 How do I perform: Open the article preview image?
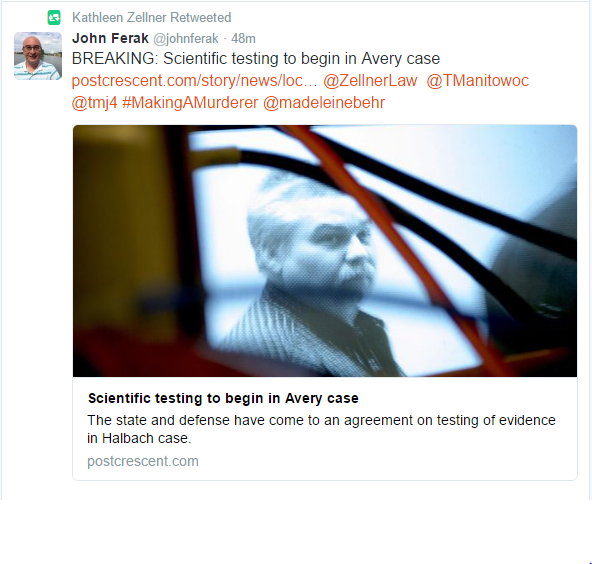pyautogui.click(x=325, y=251)
